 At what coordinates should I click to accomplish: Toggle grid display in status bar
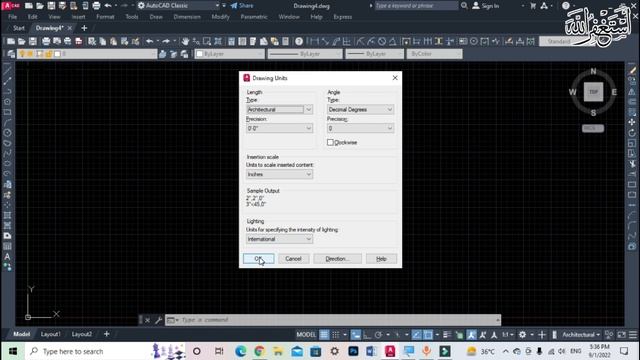point(324,335)
